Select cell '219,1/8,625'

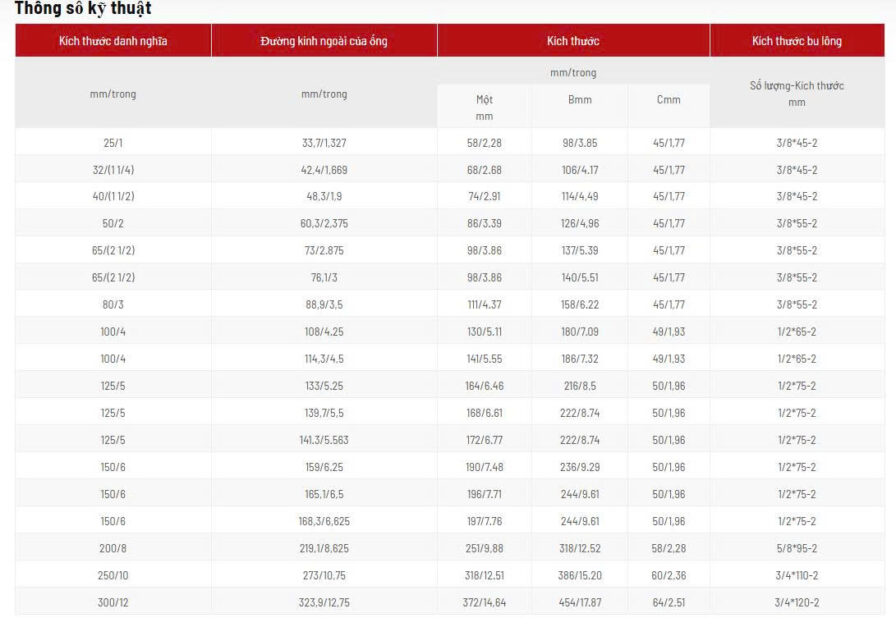click(x=324, y=548)
